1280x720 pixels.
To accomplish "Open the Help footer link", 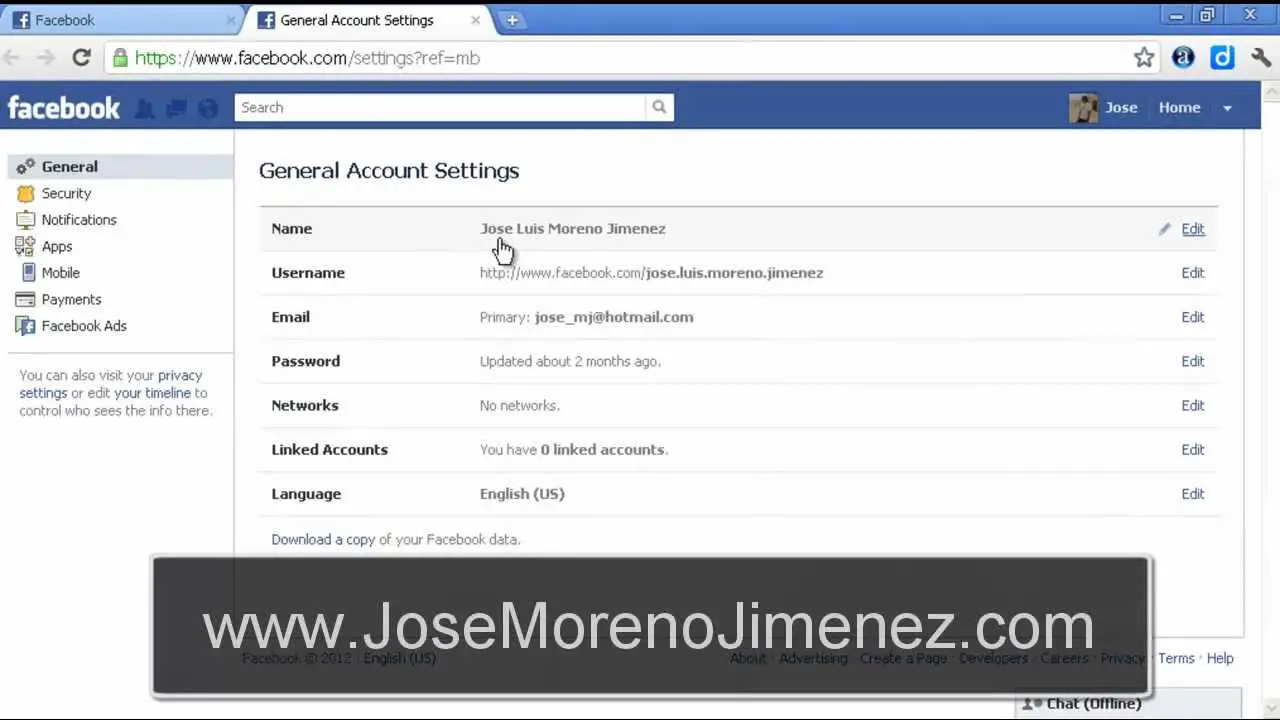I will click(1220, 658).
